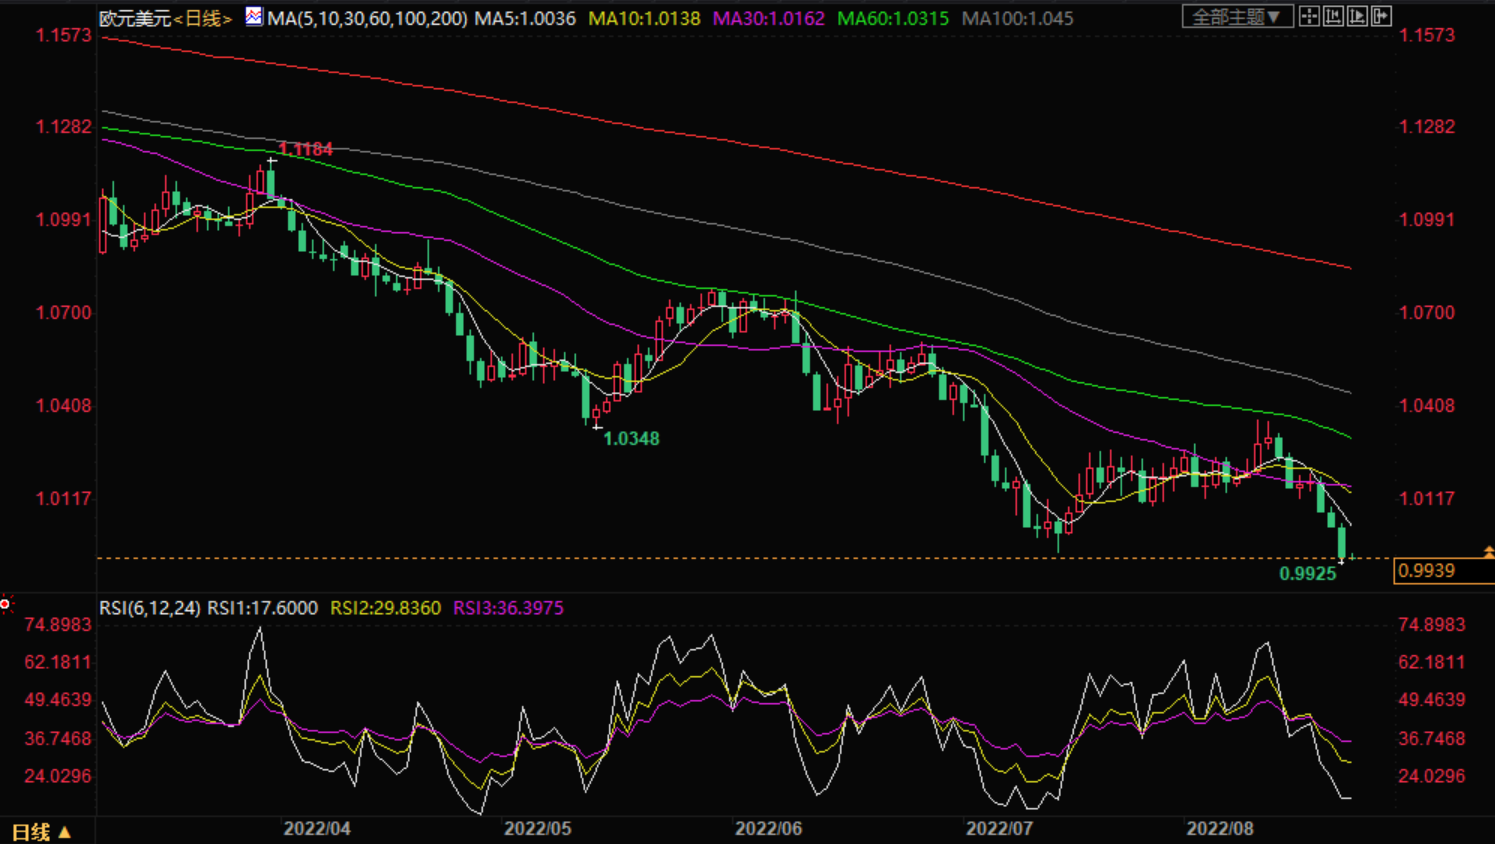The width and height of the screenshot is (1495, 844).
Task: Click the MA10:1.0138 yellow legend
Action: [644, 18]
